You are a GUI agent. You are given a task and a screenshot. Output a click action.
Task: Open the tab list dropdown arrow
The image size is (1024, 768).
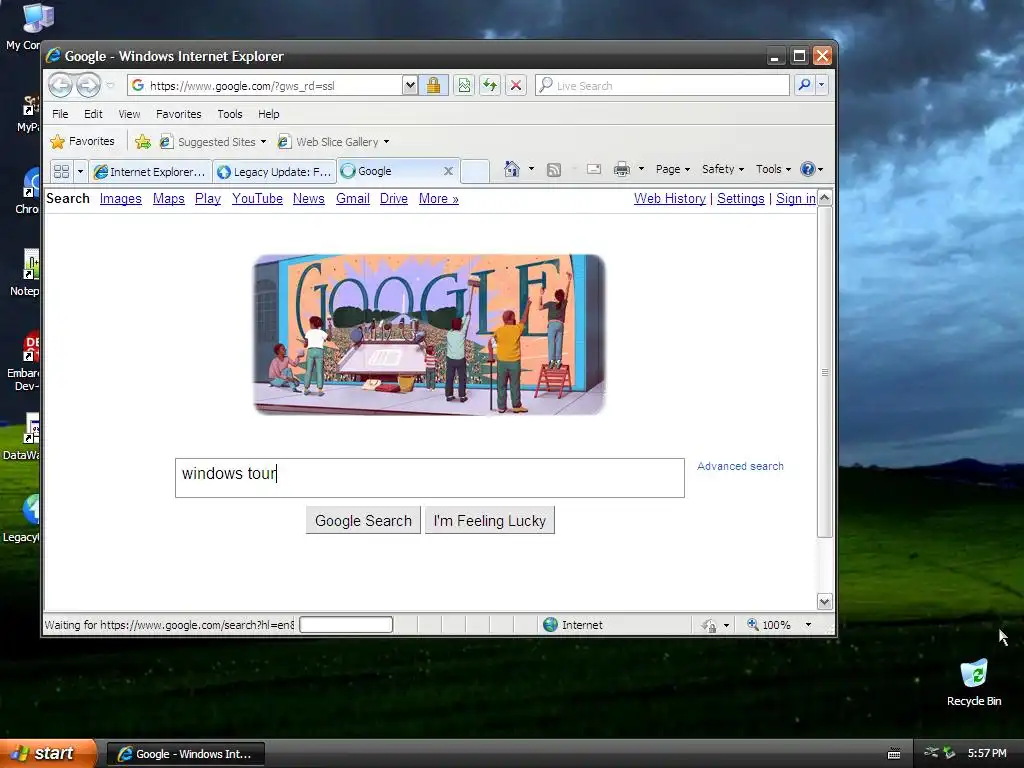click(x=80, y=171)
